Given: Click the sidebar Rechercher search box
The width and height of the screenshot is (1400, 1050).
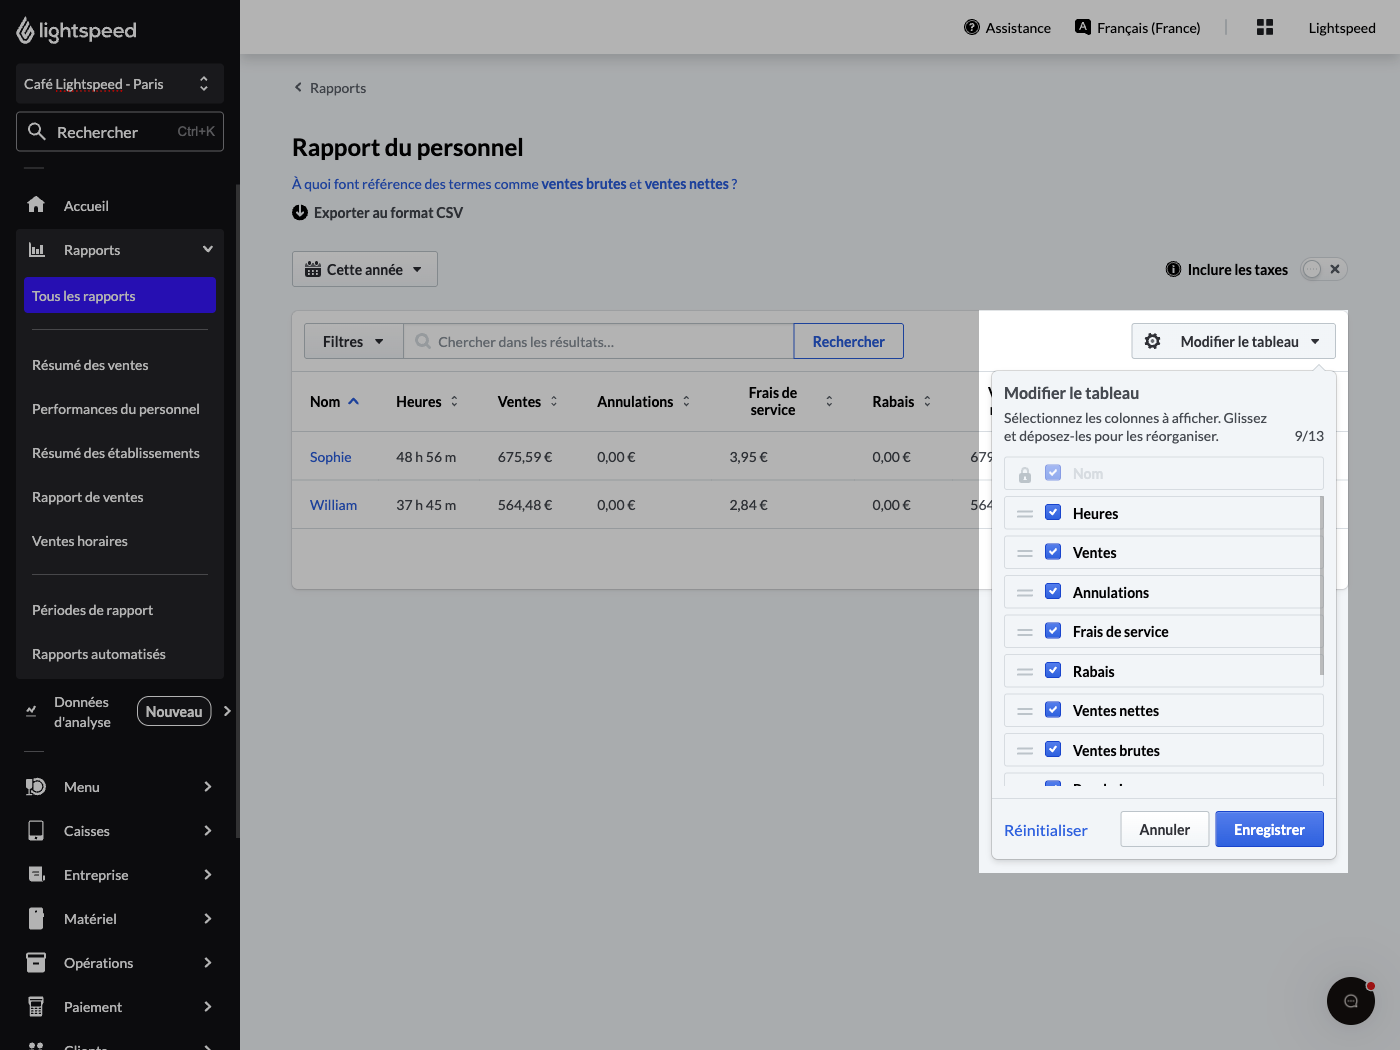Looking at the screenshot, I should 120,131.
